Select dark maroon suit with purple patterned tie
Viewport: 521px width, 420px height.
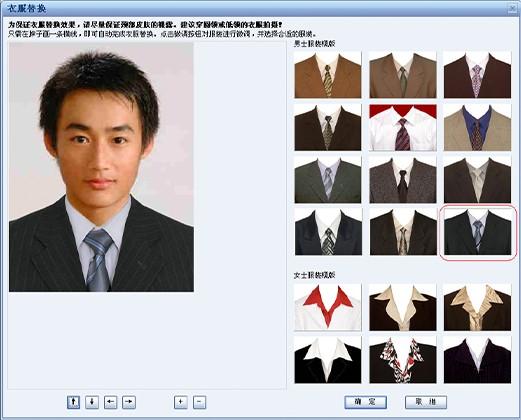tap(477, 75)
